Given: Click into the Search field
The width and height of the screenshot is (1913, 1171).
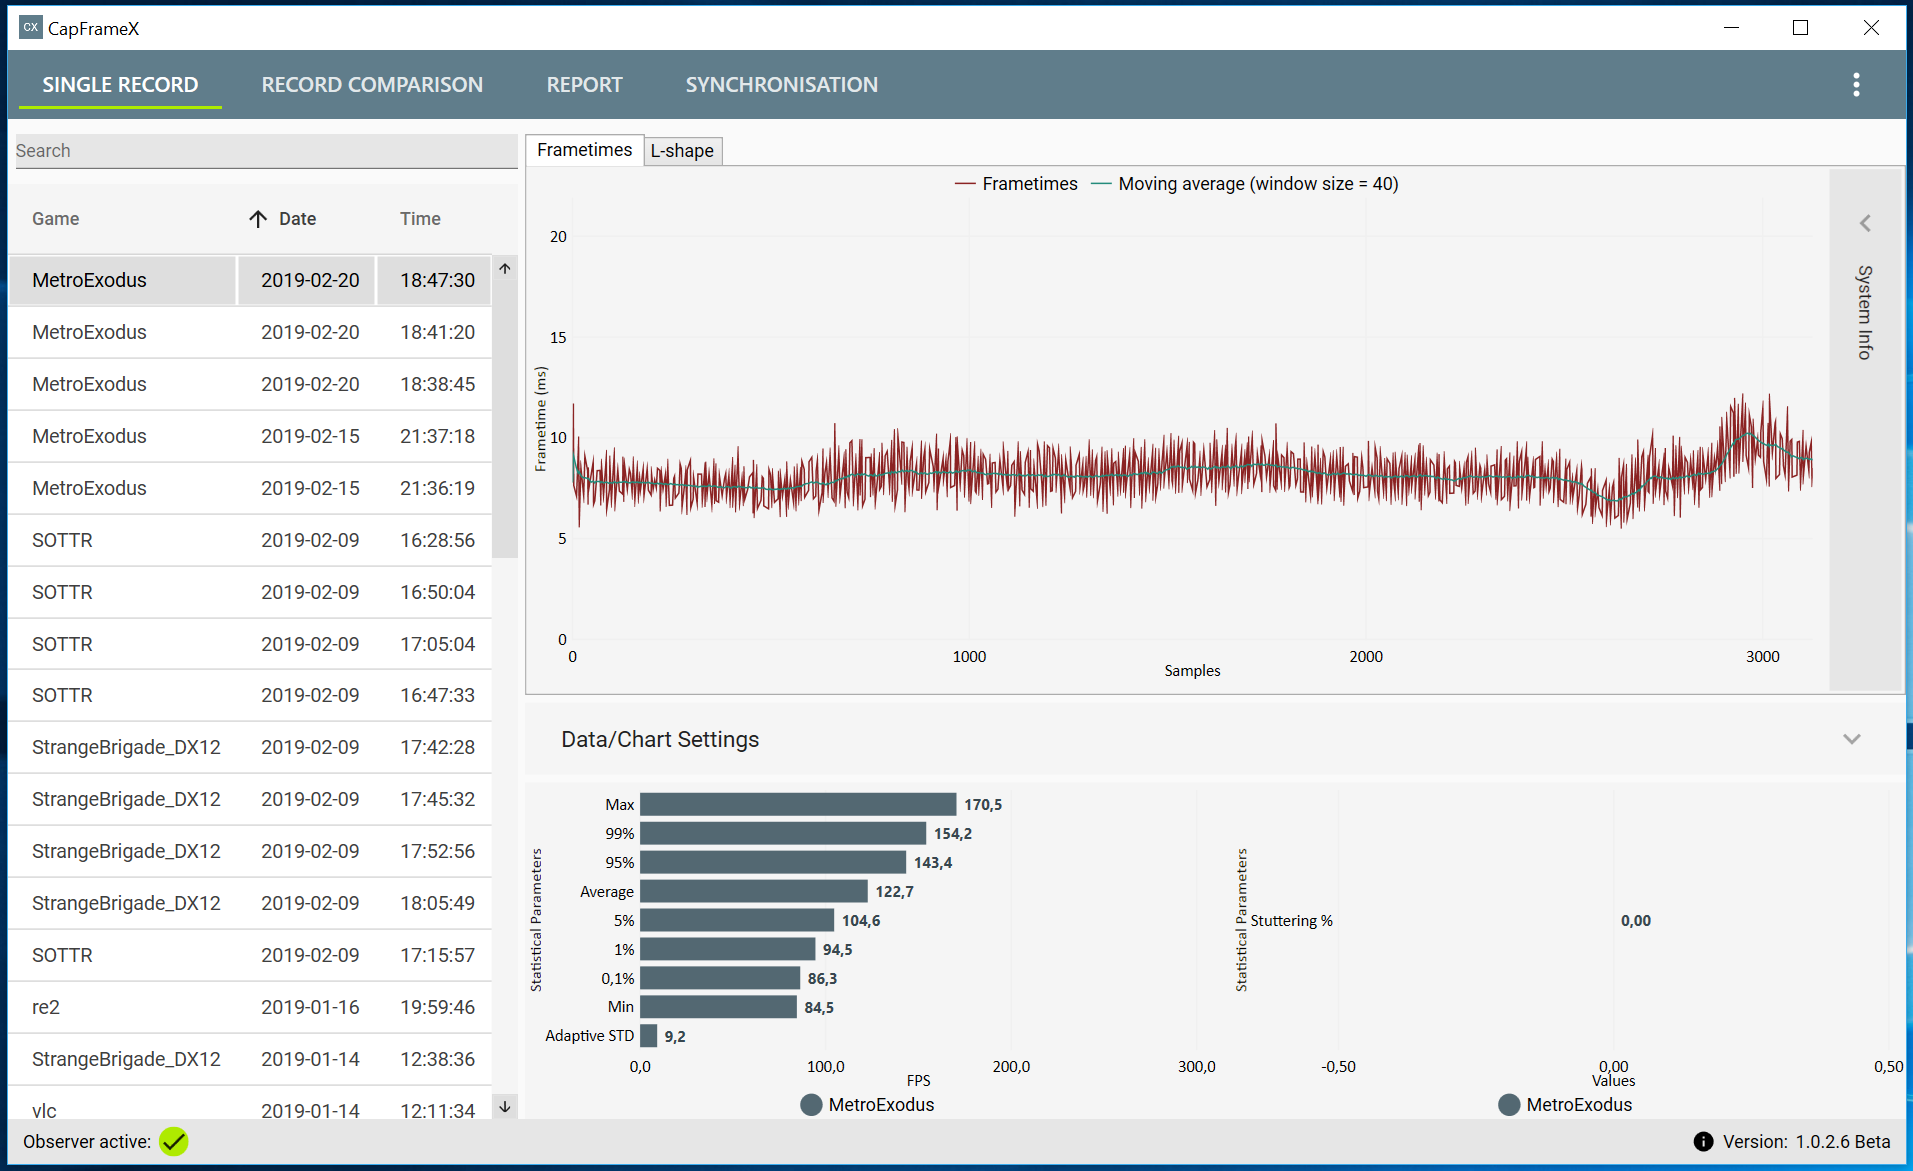Looking at the screenshot, I should [x=266, y=151].
